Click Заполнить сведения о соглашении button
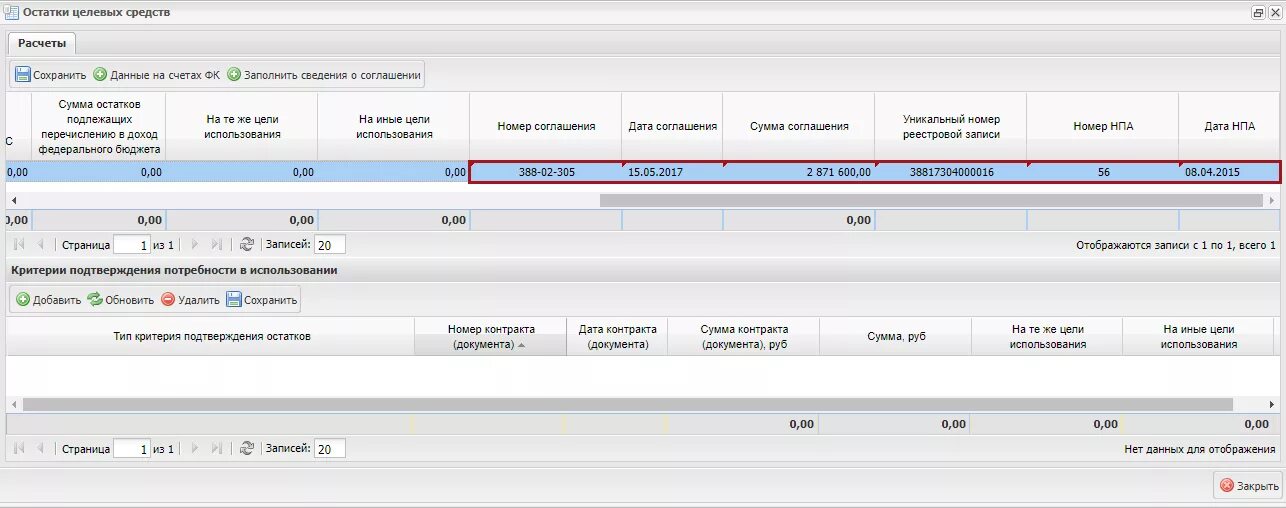 tap(324, 75)
